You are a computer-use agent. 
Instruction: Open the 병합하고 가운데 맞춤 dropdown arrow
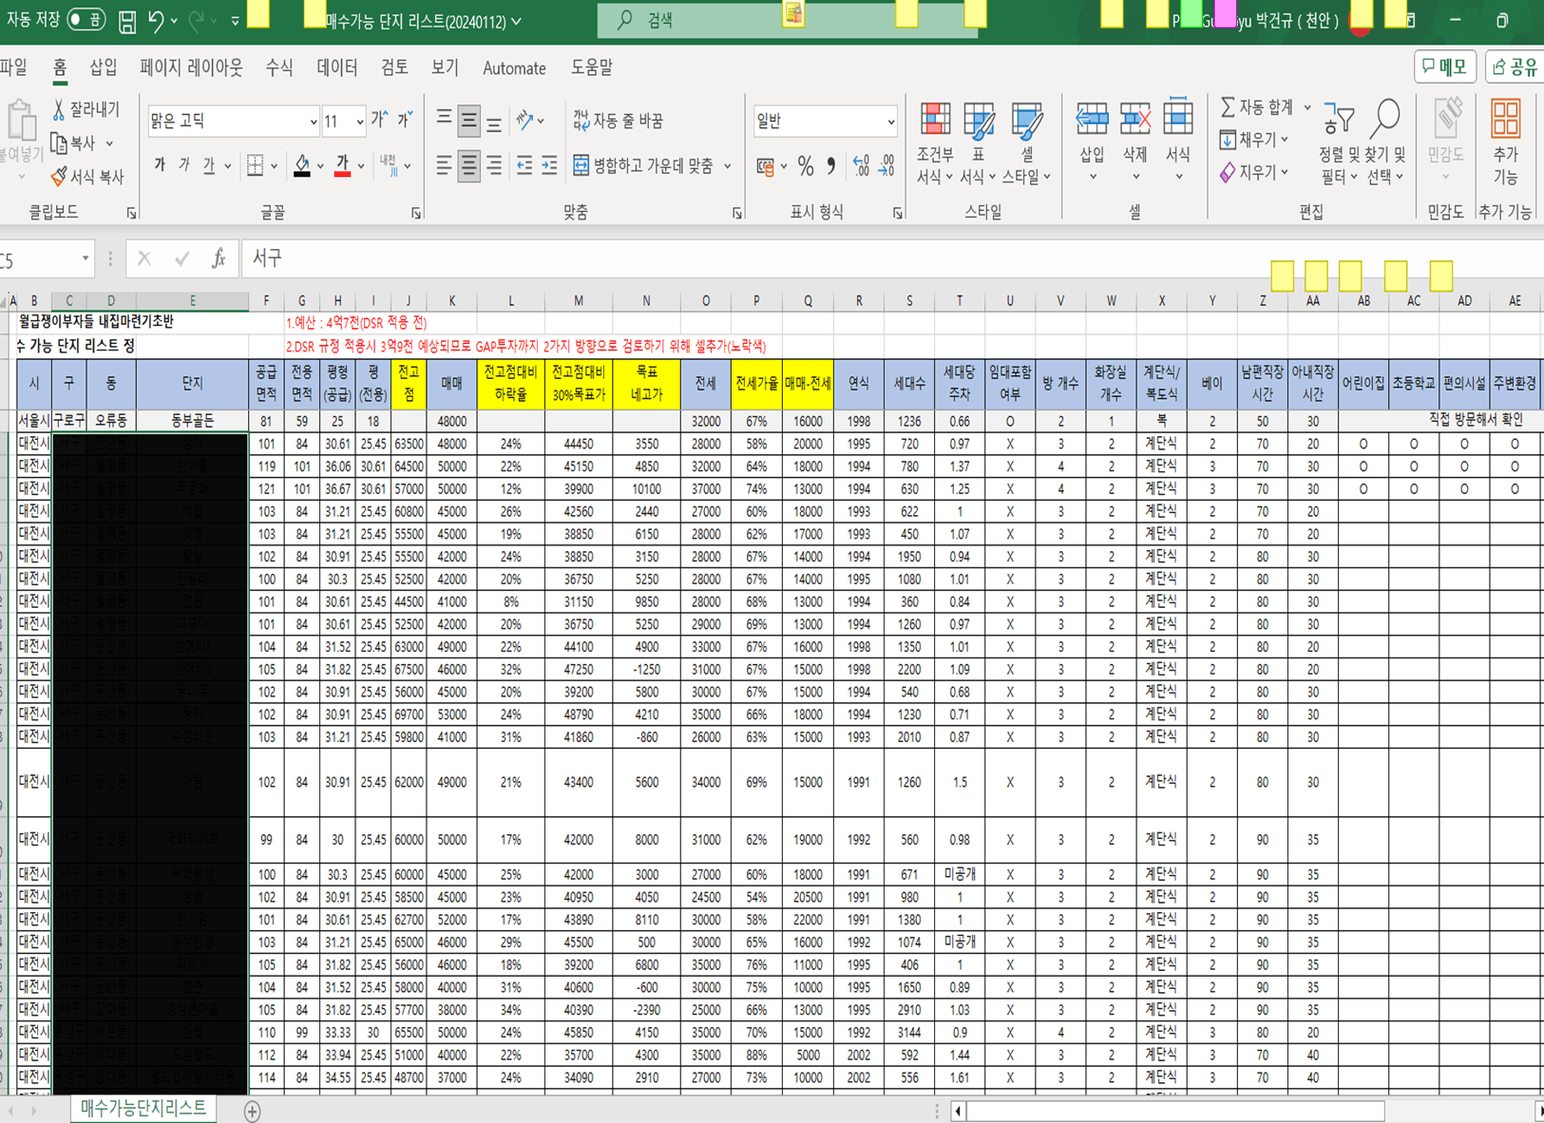pos(727,166)
